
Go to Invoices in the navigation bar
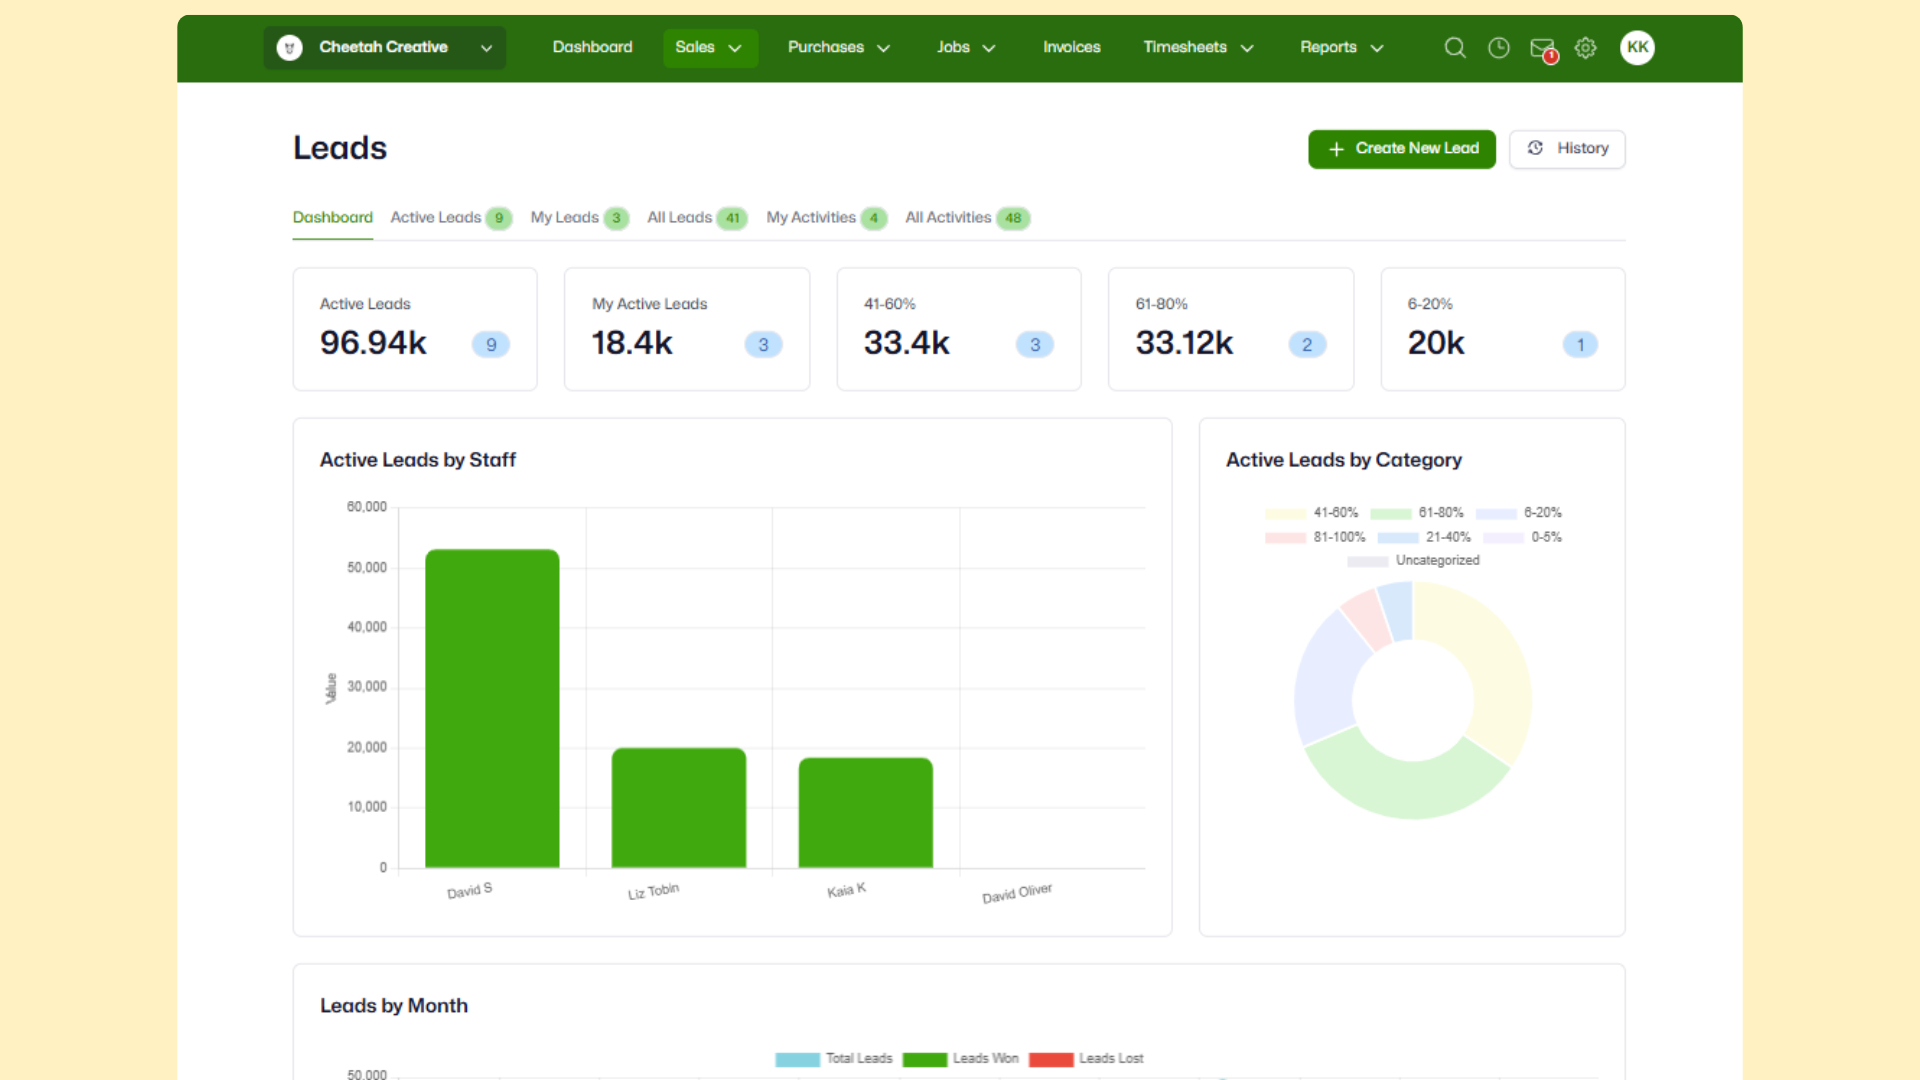point(1071,47)
